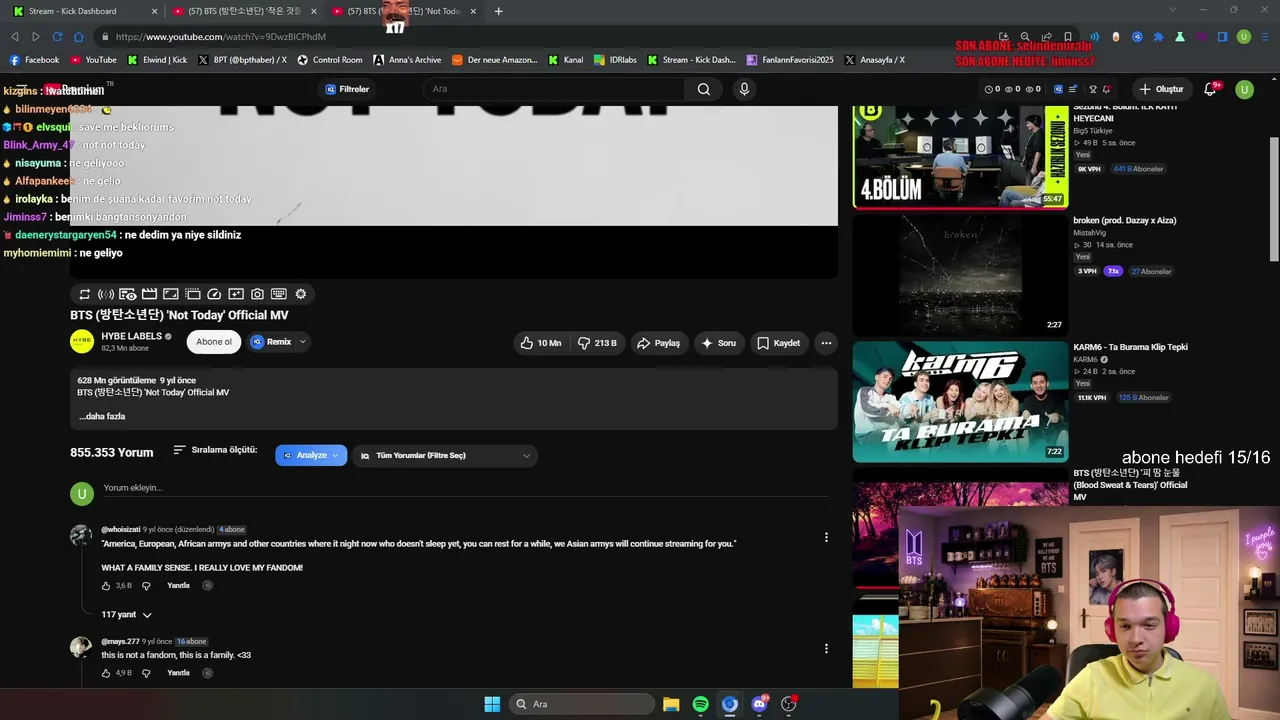Click the camera screenshot icon under the video
This screenshot has height=720, width=1280.
pyautogui.click(x=257, y=294)
